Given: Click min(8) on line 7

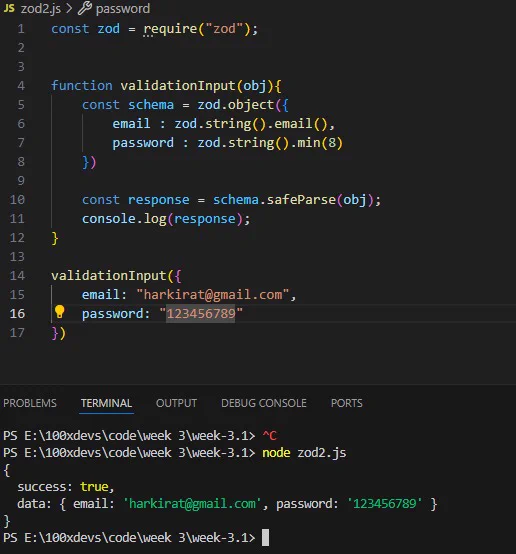Looking at the screenshot, I should 320,143.
